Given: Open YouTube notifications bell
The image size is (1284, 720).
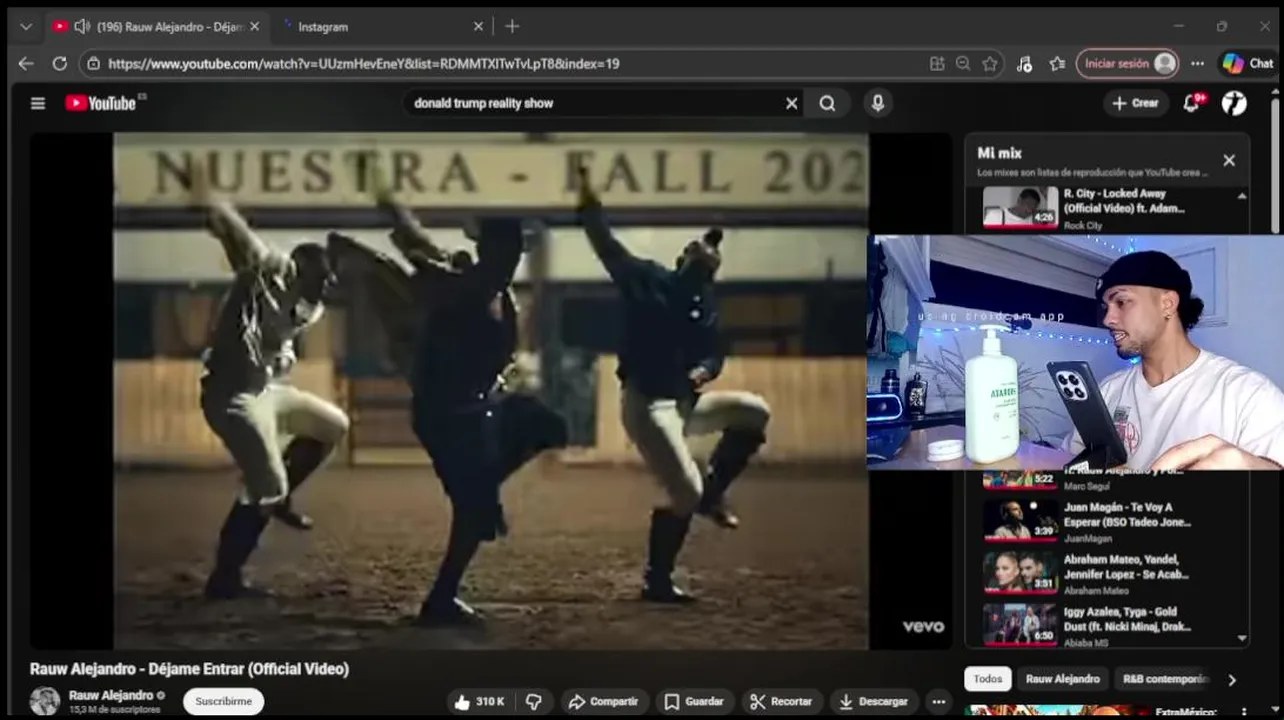Looking at the screenshot, I should tap(1192, 103).
